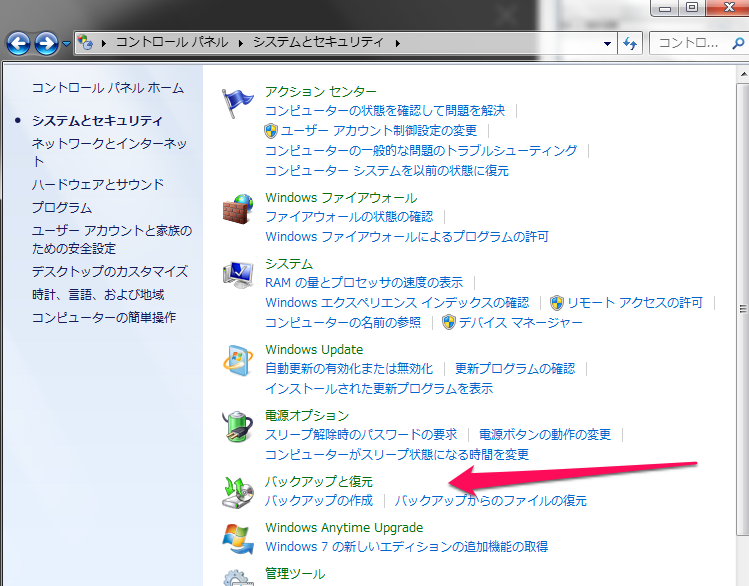Open コンピューターがスリープ状態になる時間を変更 link

click(x=397, y=455)
